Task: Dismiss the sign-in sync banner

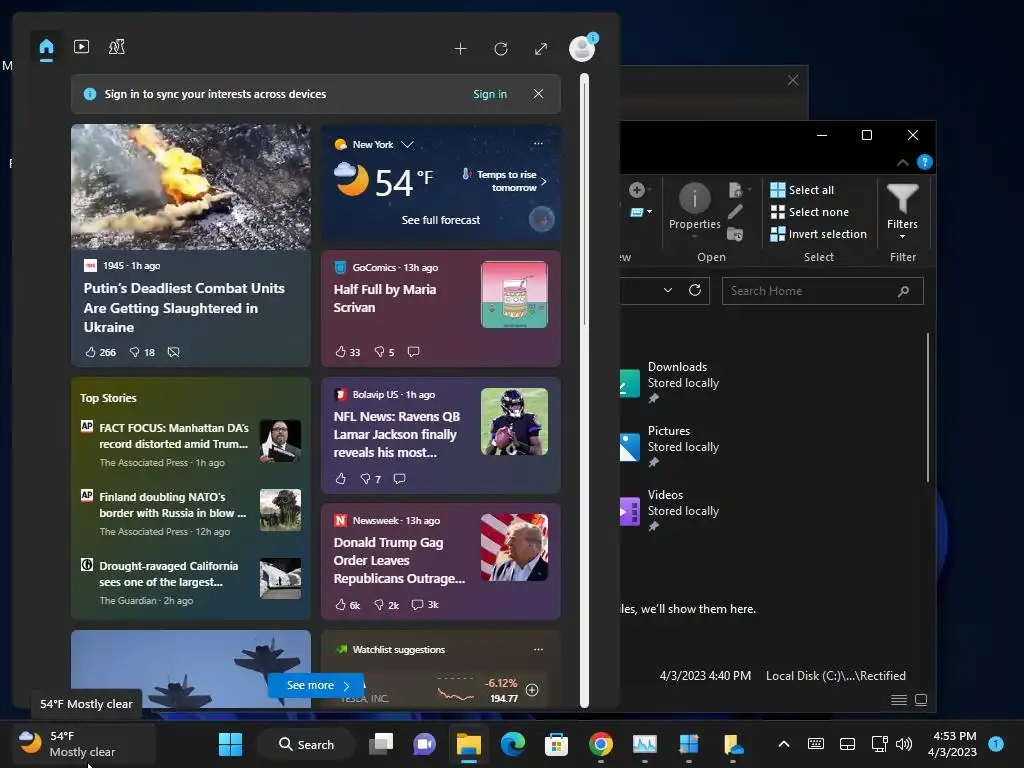Action: tap(538, 93)
